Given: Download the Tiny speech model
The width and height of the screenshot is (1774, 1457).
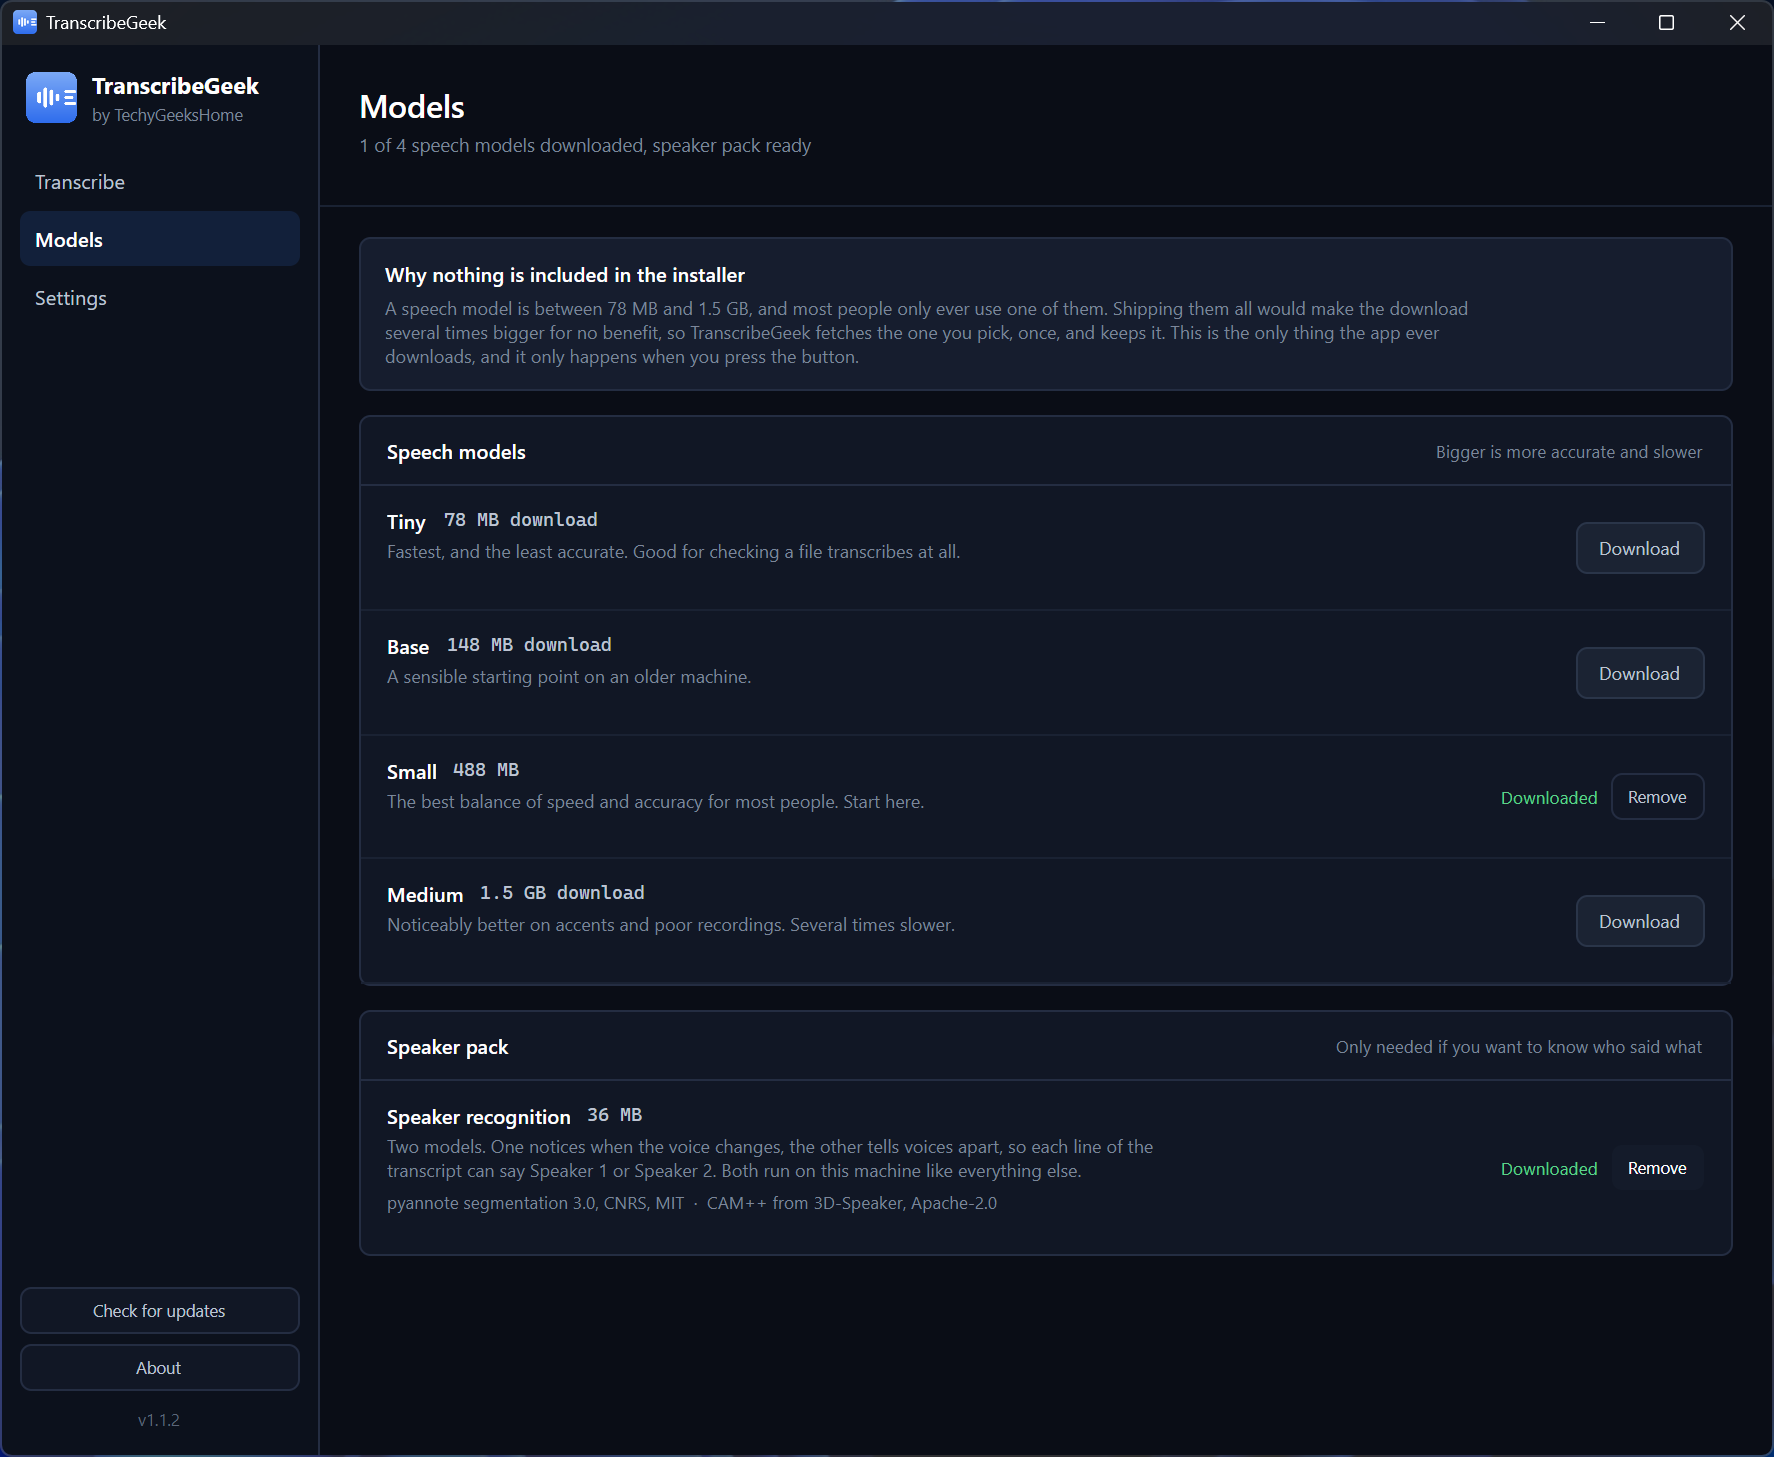Looking at the screenshot, I should point(1640,548).
